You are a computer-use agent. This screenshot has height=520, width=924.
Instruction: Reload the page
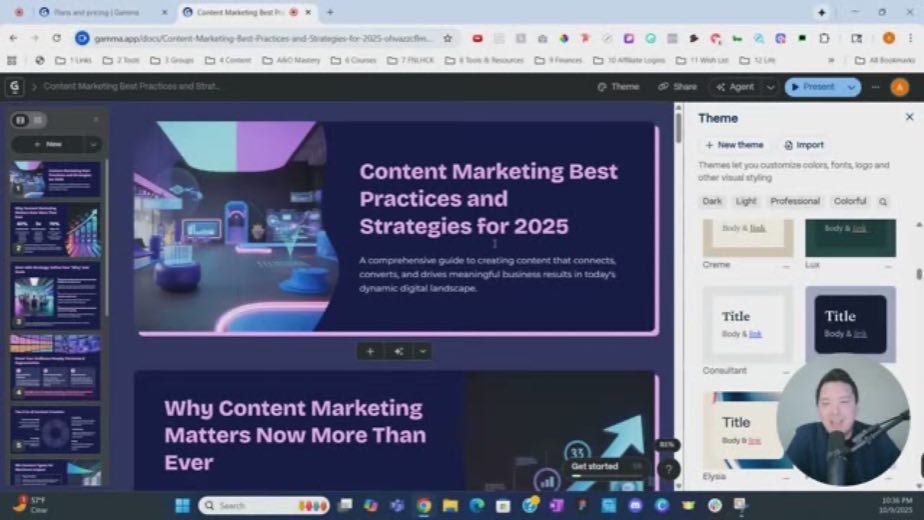pos(57,38)
